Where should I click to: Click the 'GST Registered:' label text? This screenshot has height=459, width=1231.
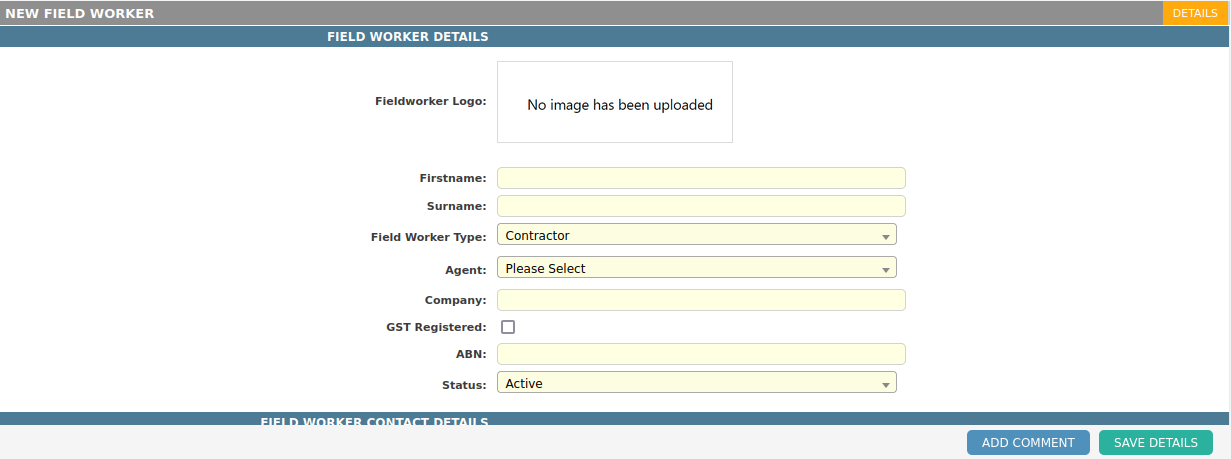click(x=436, y=327)
